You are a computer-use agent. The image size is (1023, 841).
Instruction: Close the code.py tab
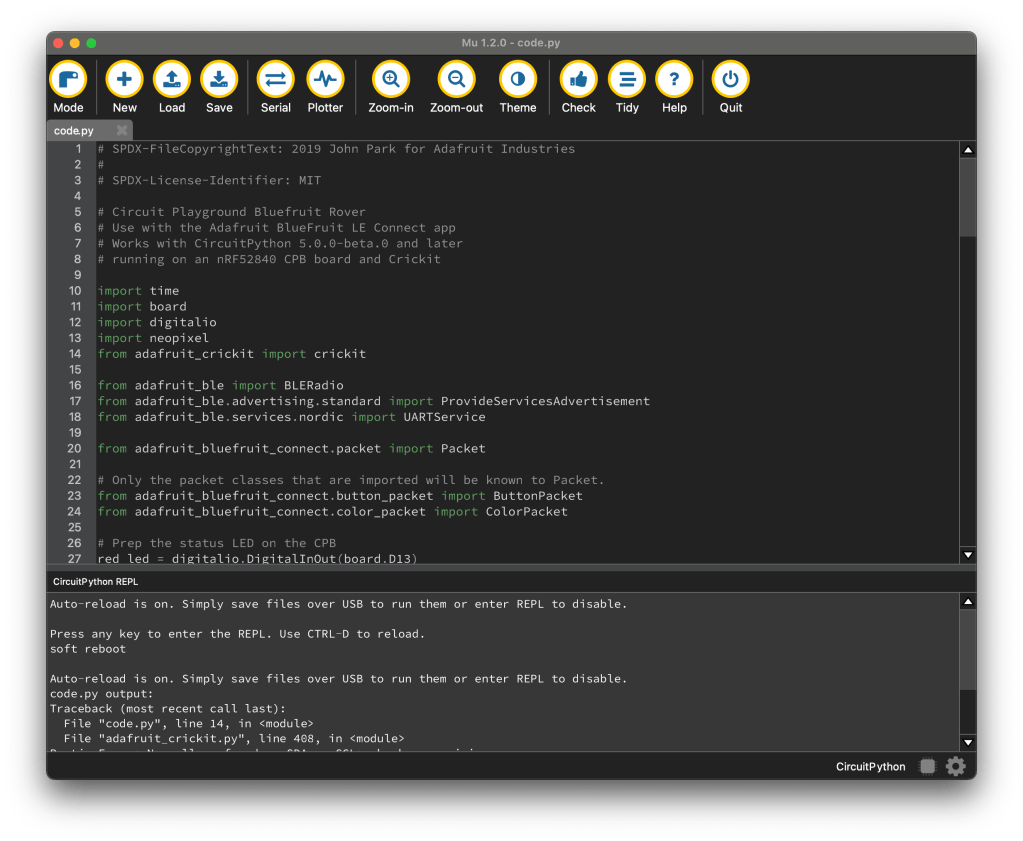[x=121, y=131]
